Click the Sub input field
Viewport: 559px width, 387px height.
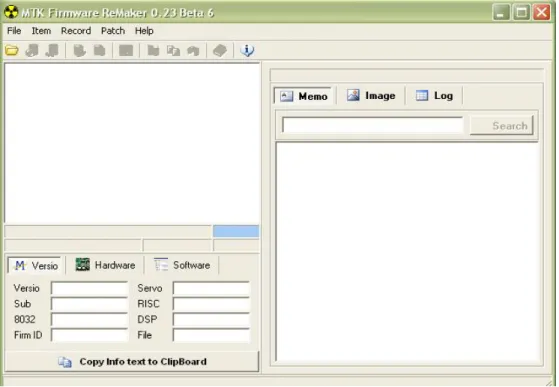(89, 304)
